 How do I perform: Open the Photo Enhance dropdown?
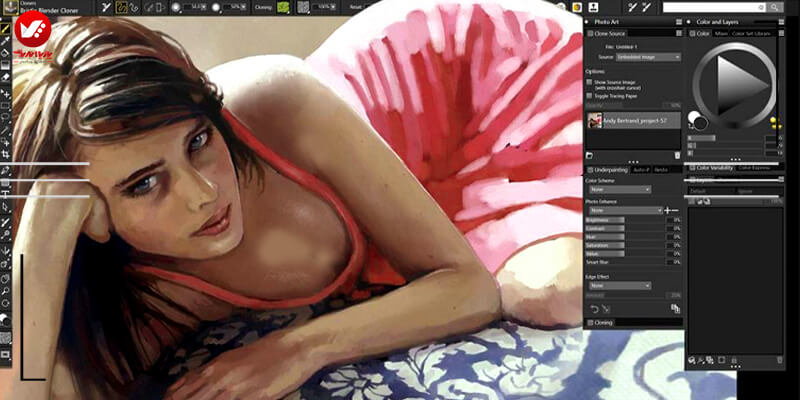626,210
